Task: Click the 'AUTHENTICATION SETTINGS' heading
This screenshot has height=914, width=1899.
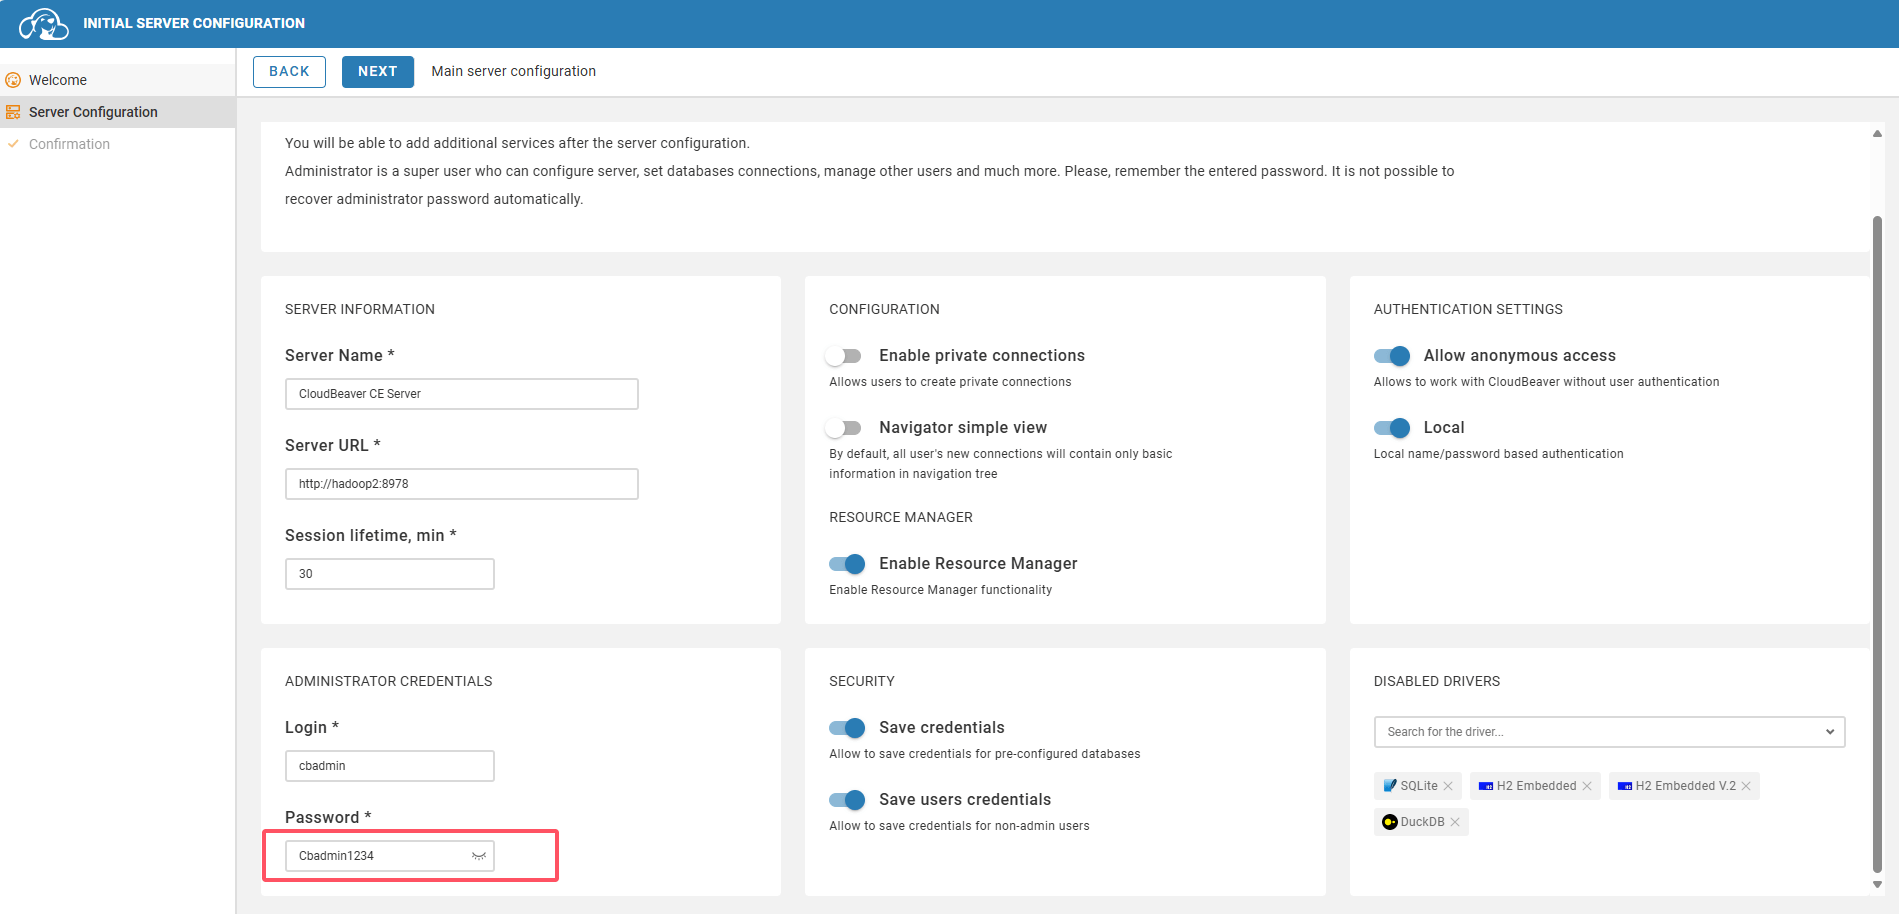Action: [x=1468, y=310]
